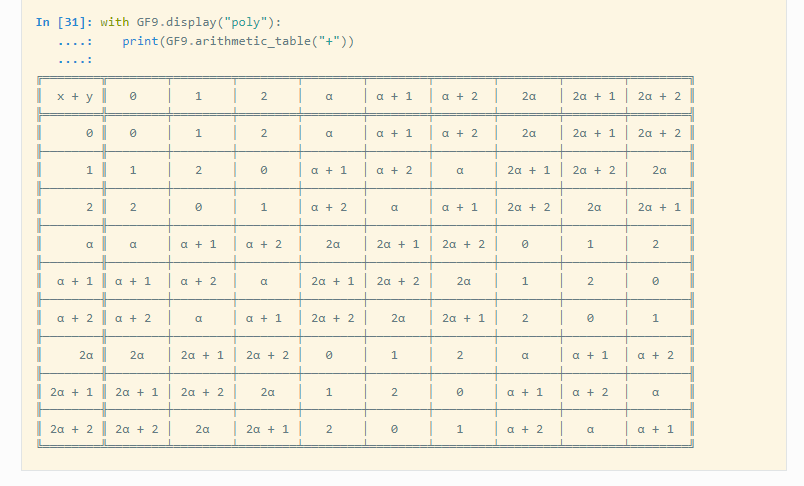
Task: Select the column header '2'
Action: (x=264, y=96)
